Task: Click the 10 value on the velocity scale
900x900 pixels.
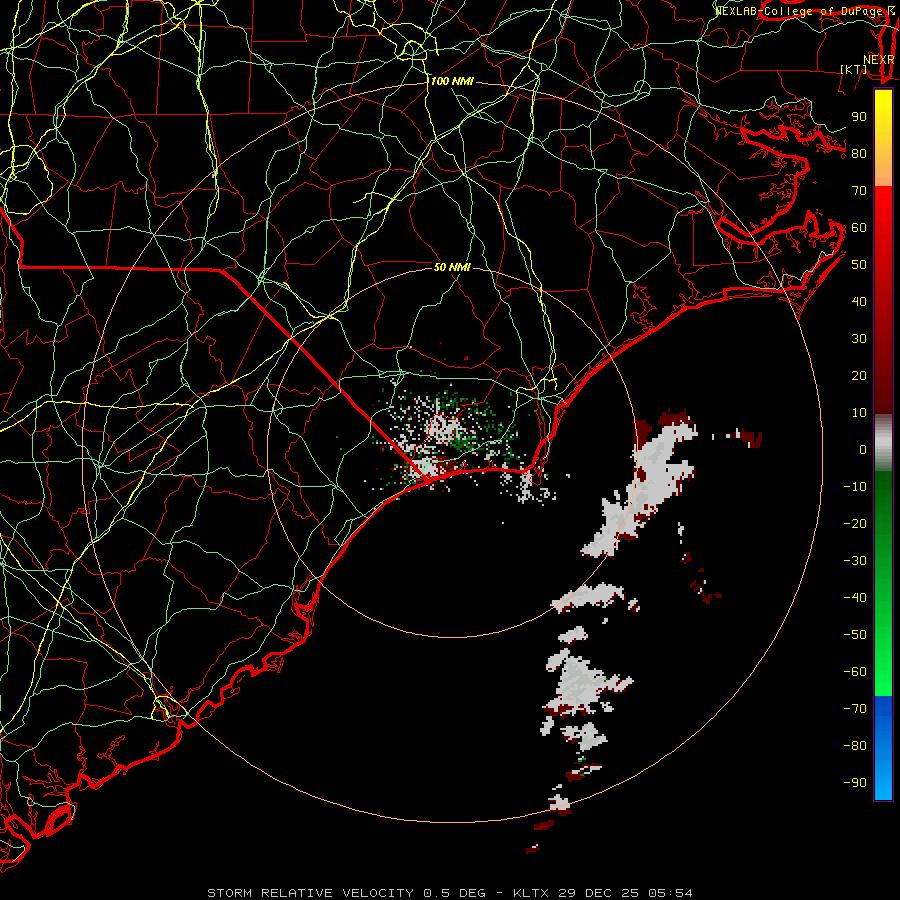Action: (859, 413)
